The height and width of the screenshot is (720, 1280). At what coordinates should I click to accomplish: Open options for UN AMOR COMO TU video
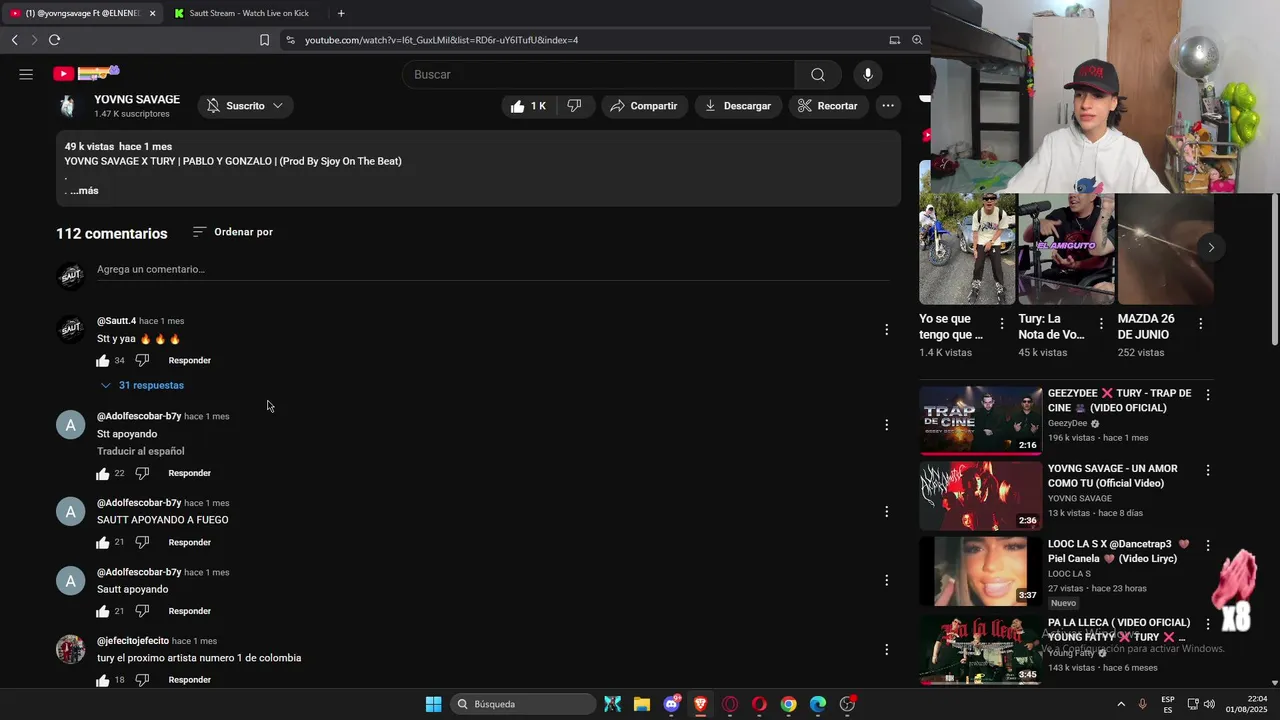coord(1207,470)
